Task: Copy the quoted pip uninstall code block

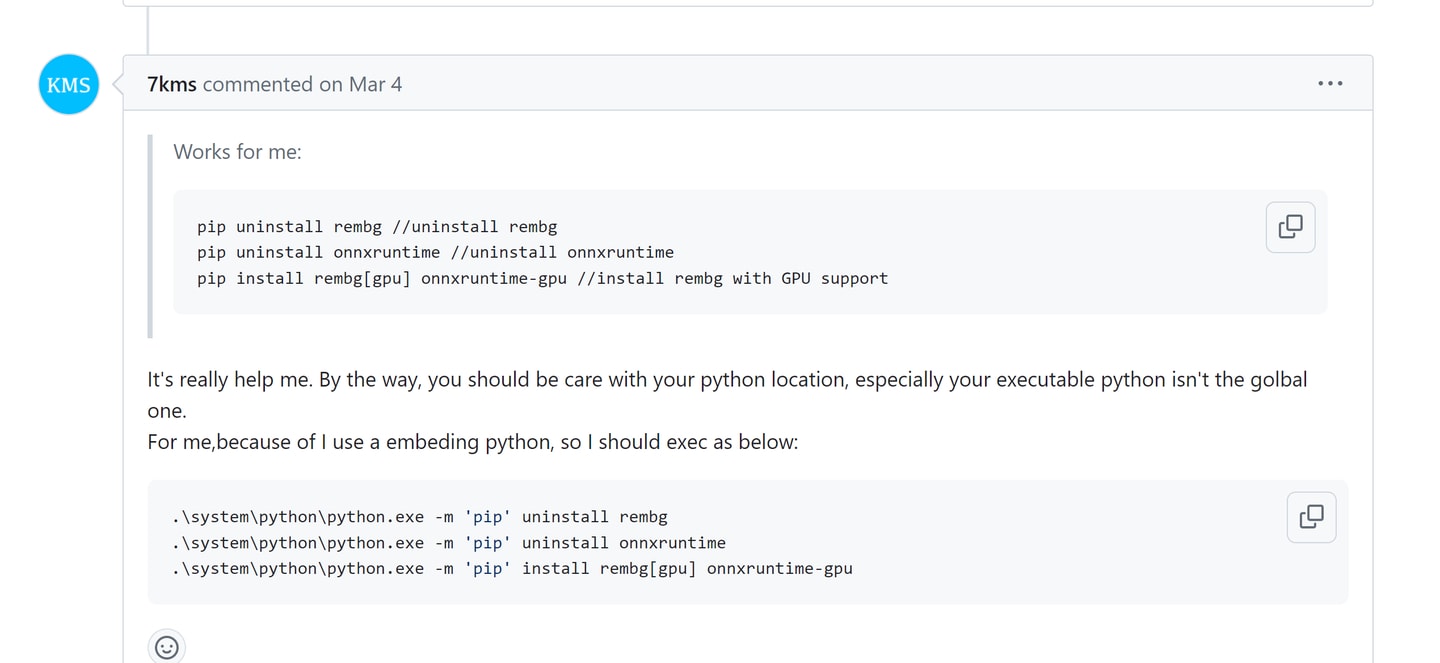Action: point(1290,227)
